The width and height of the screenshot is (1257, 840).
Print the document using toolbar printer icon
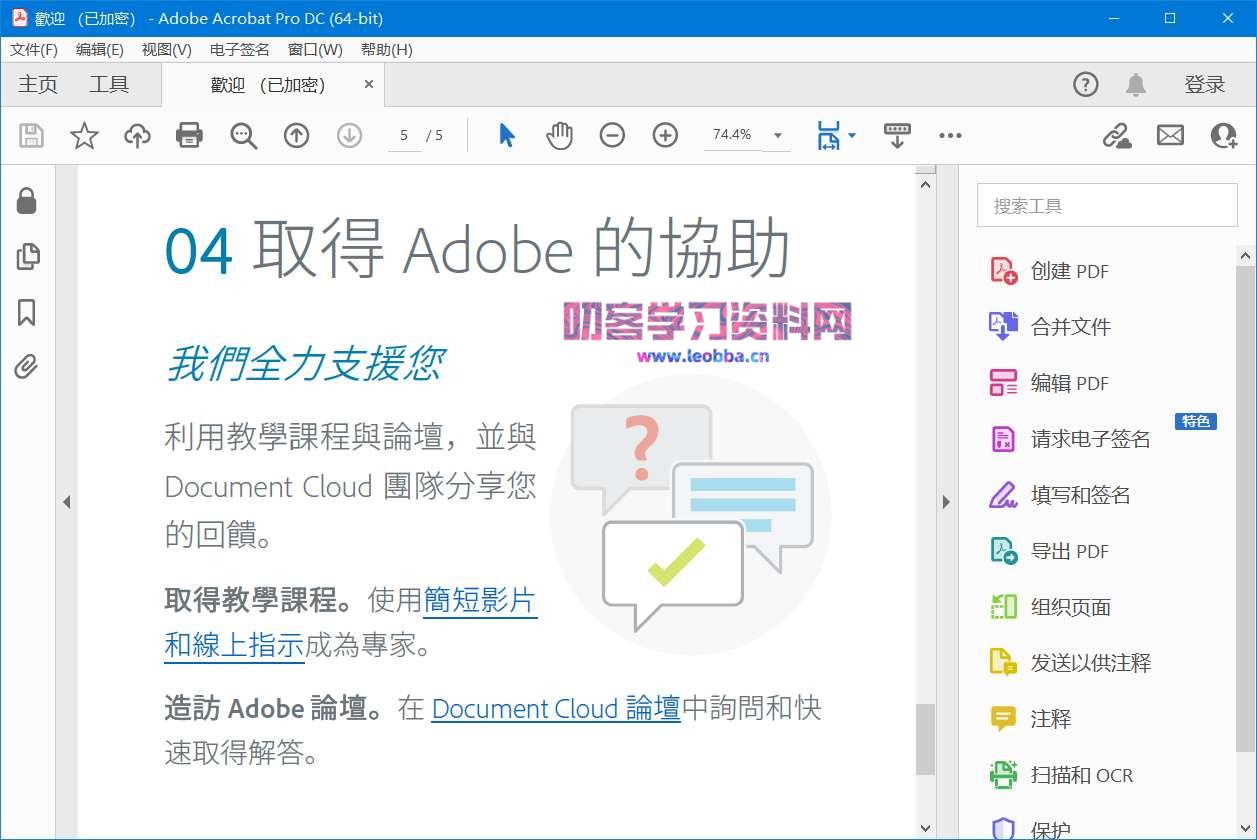[x=189, y=135]
